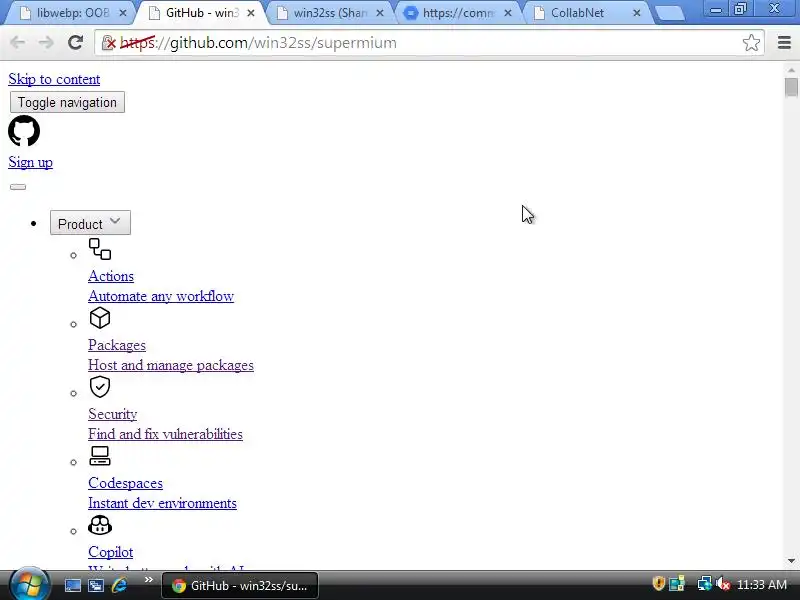This screenshot has width=800, height=600.
Task: Open the Chrome hamburger menu
Action: pyautogui.click(x=784, y=43)
